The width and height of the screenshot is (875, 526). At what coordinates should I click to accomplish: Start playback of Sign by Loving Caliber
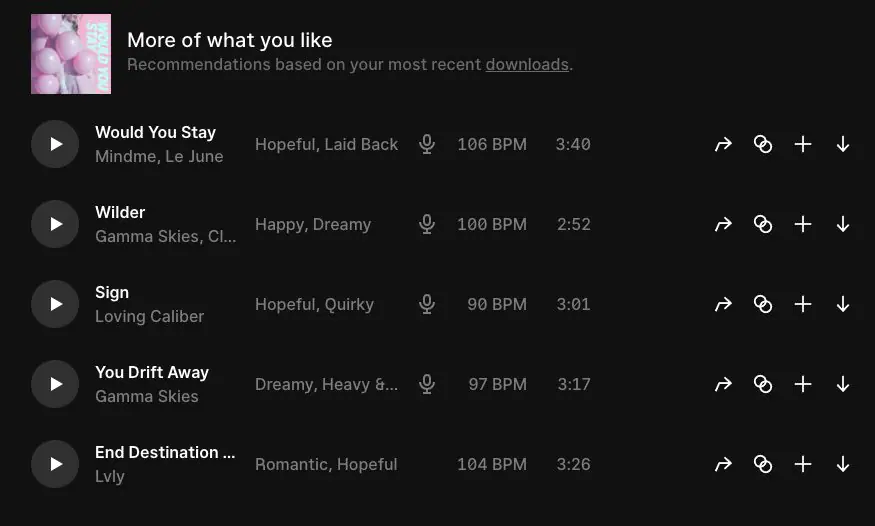tap(55, 304)
